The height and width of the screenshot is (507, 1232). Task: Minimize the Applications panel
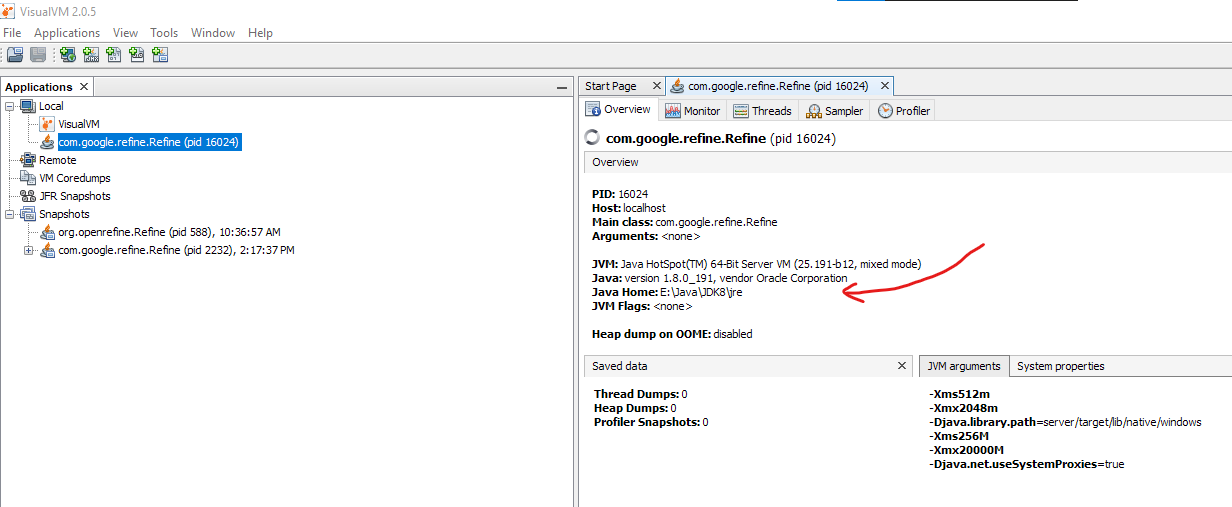point(562,88)
